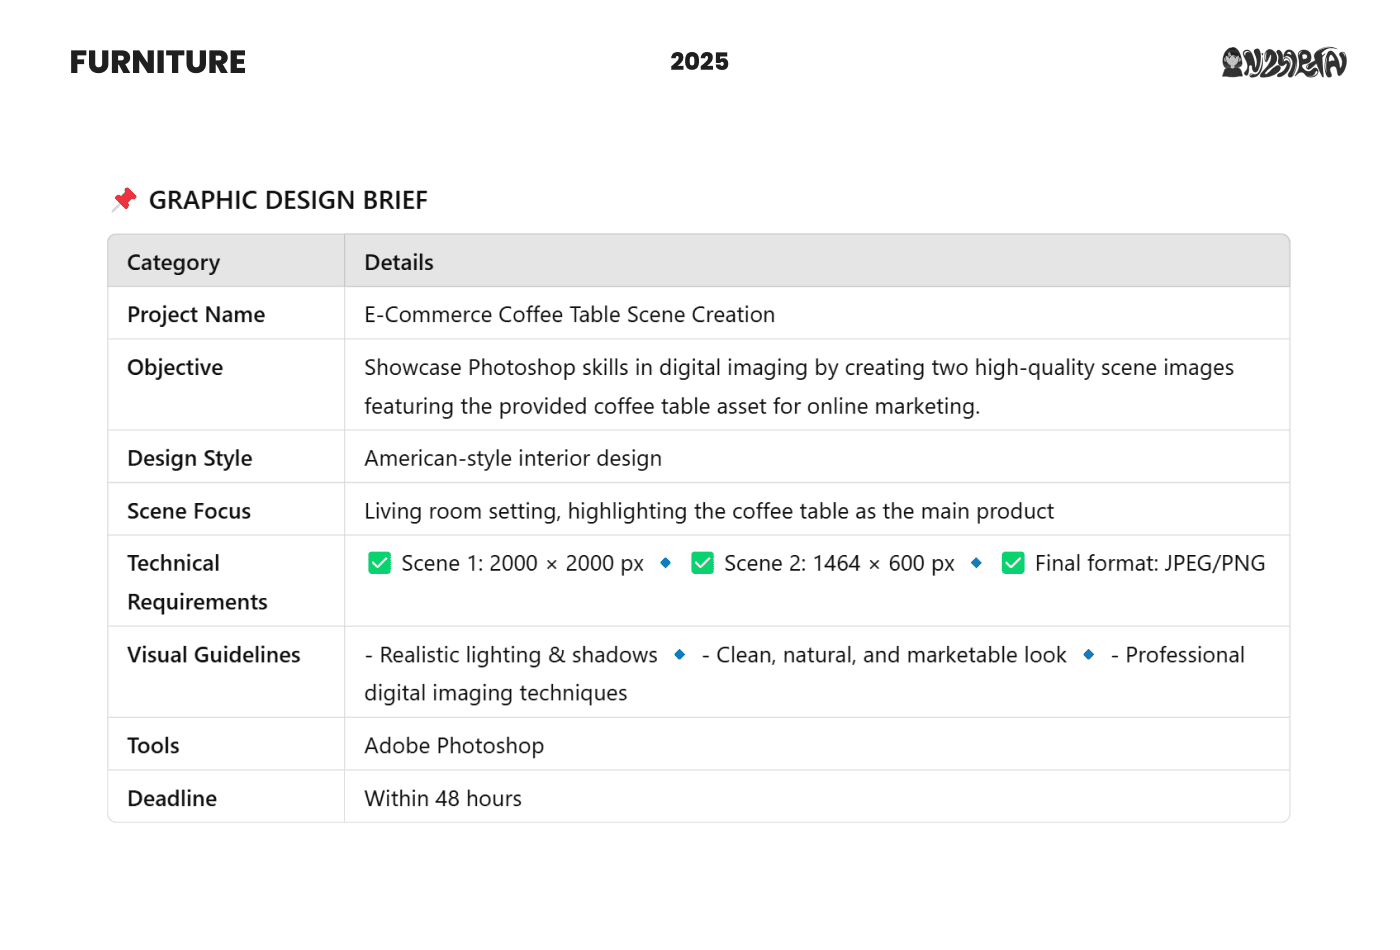Viewport: 1400px width, 950px height.
Task: Click the green checkmark before Final format
Action: pyautogui.click(x=1013, y=563)
